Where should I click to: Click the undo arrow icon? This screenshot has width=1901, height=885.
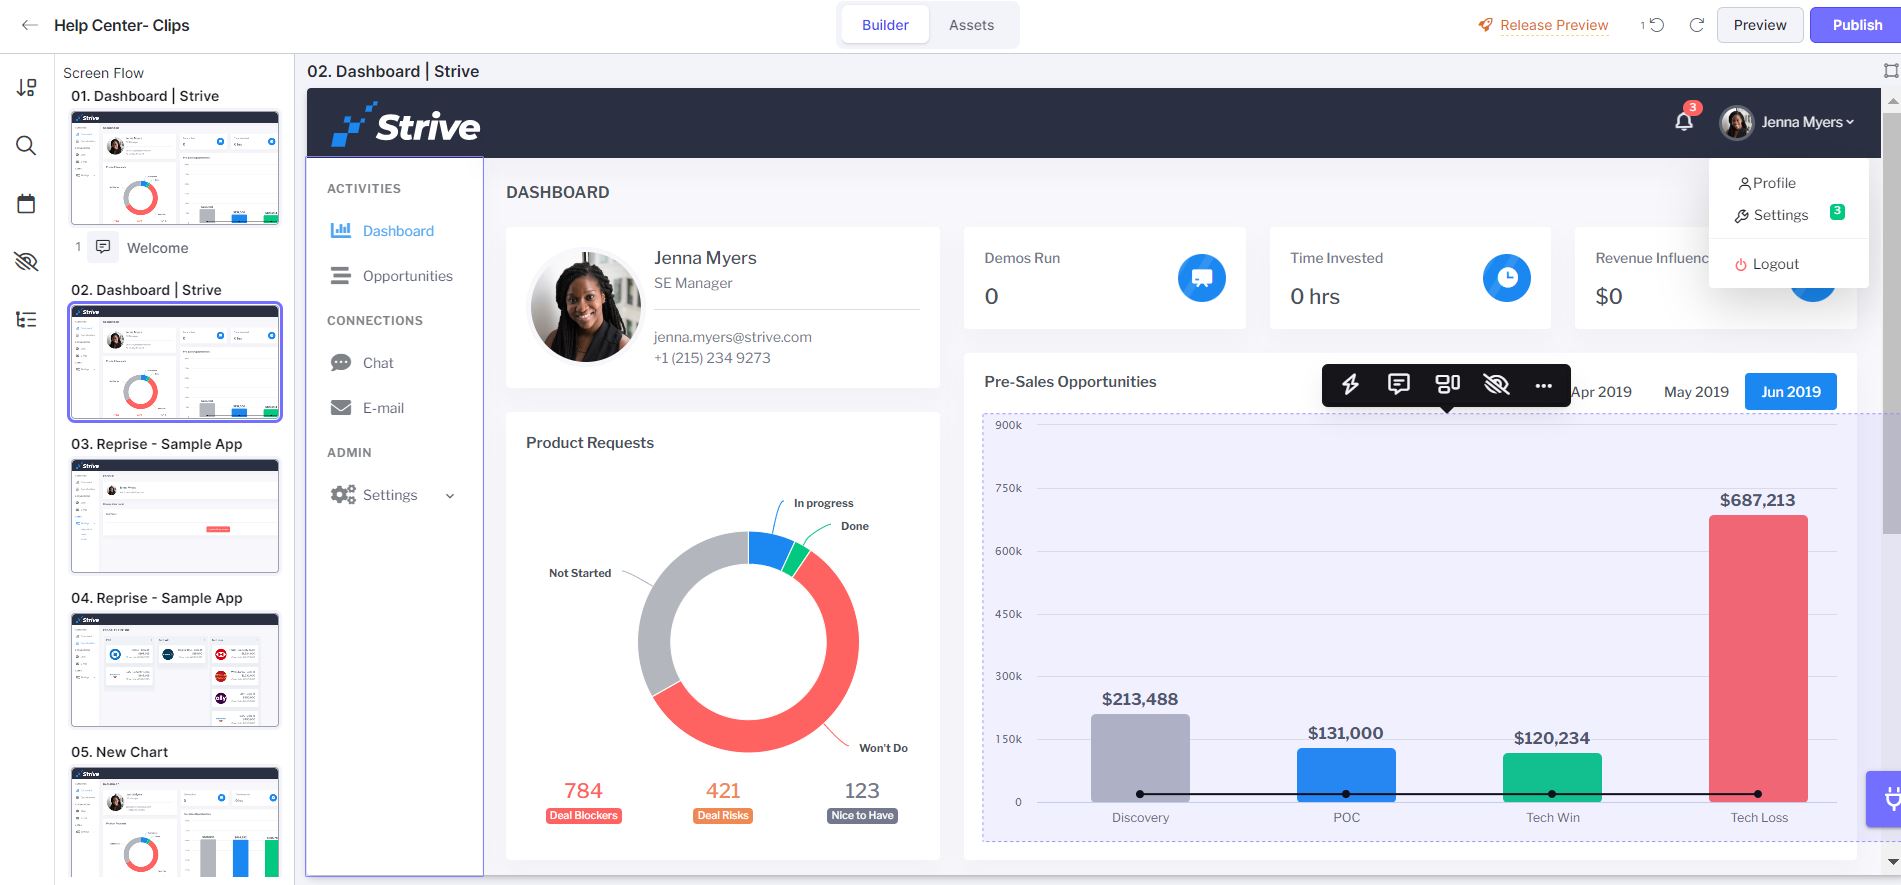(1656, 25)
